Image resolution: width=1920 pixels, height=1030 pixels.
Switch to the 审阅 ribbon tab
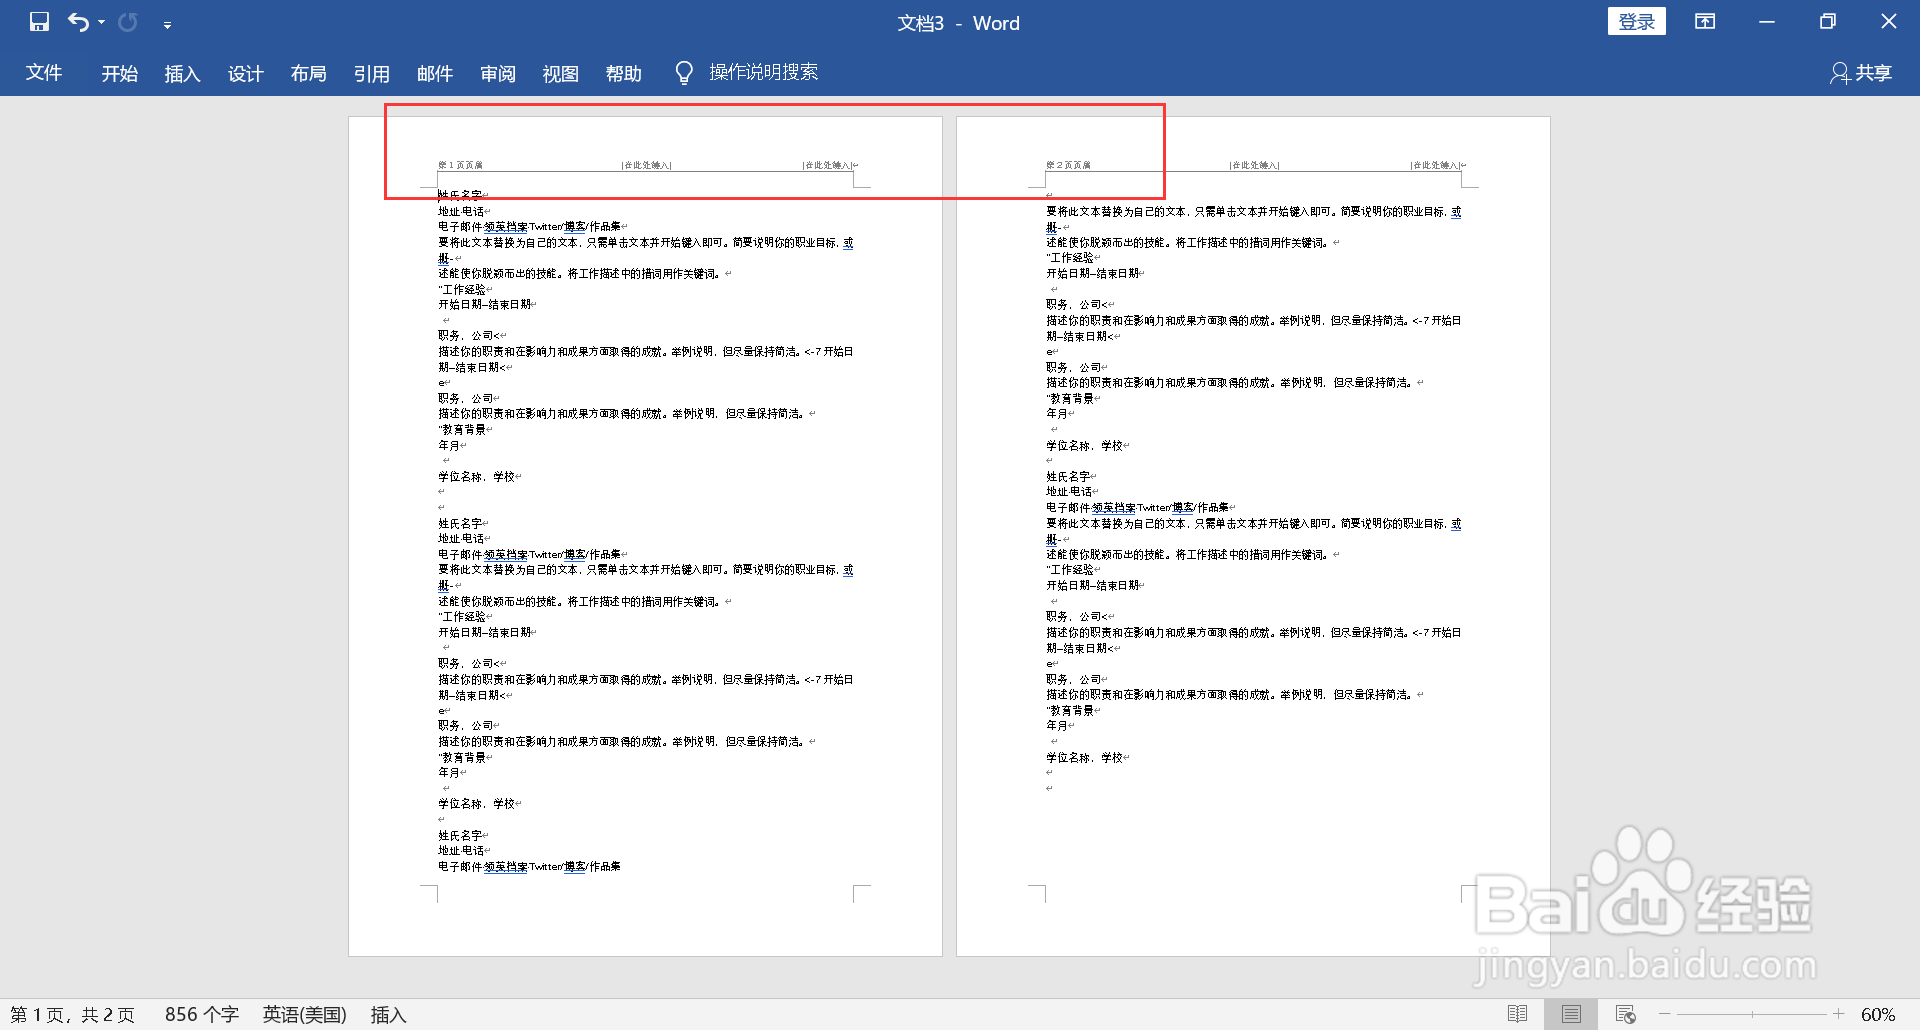[x=497, y=72]
